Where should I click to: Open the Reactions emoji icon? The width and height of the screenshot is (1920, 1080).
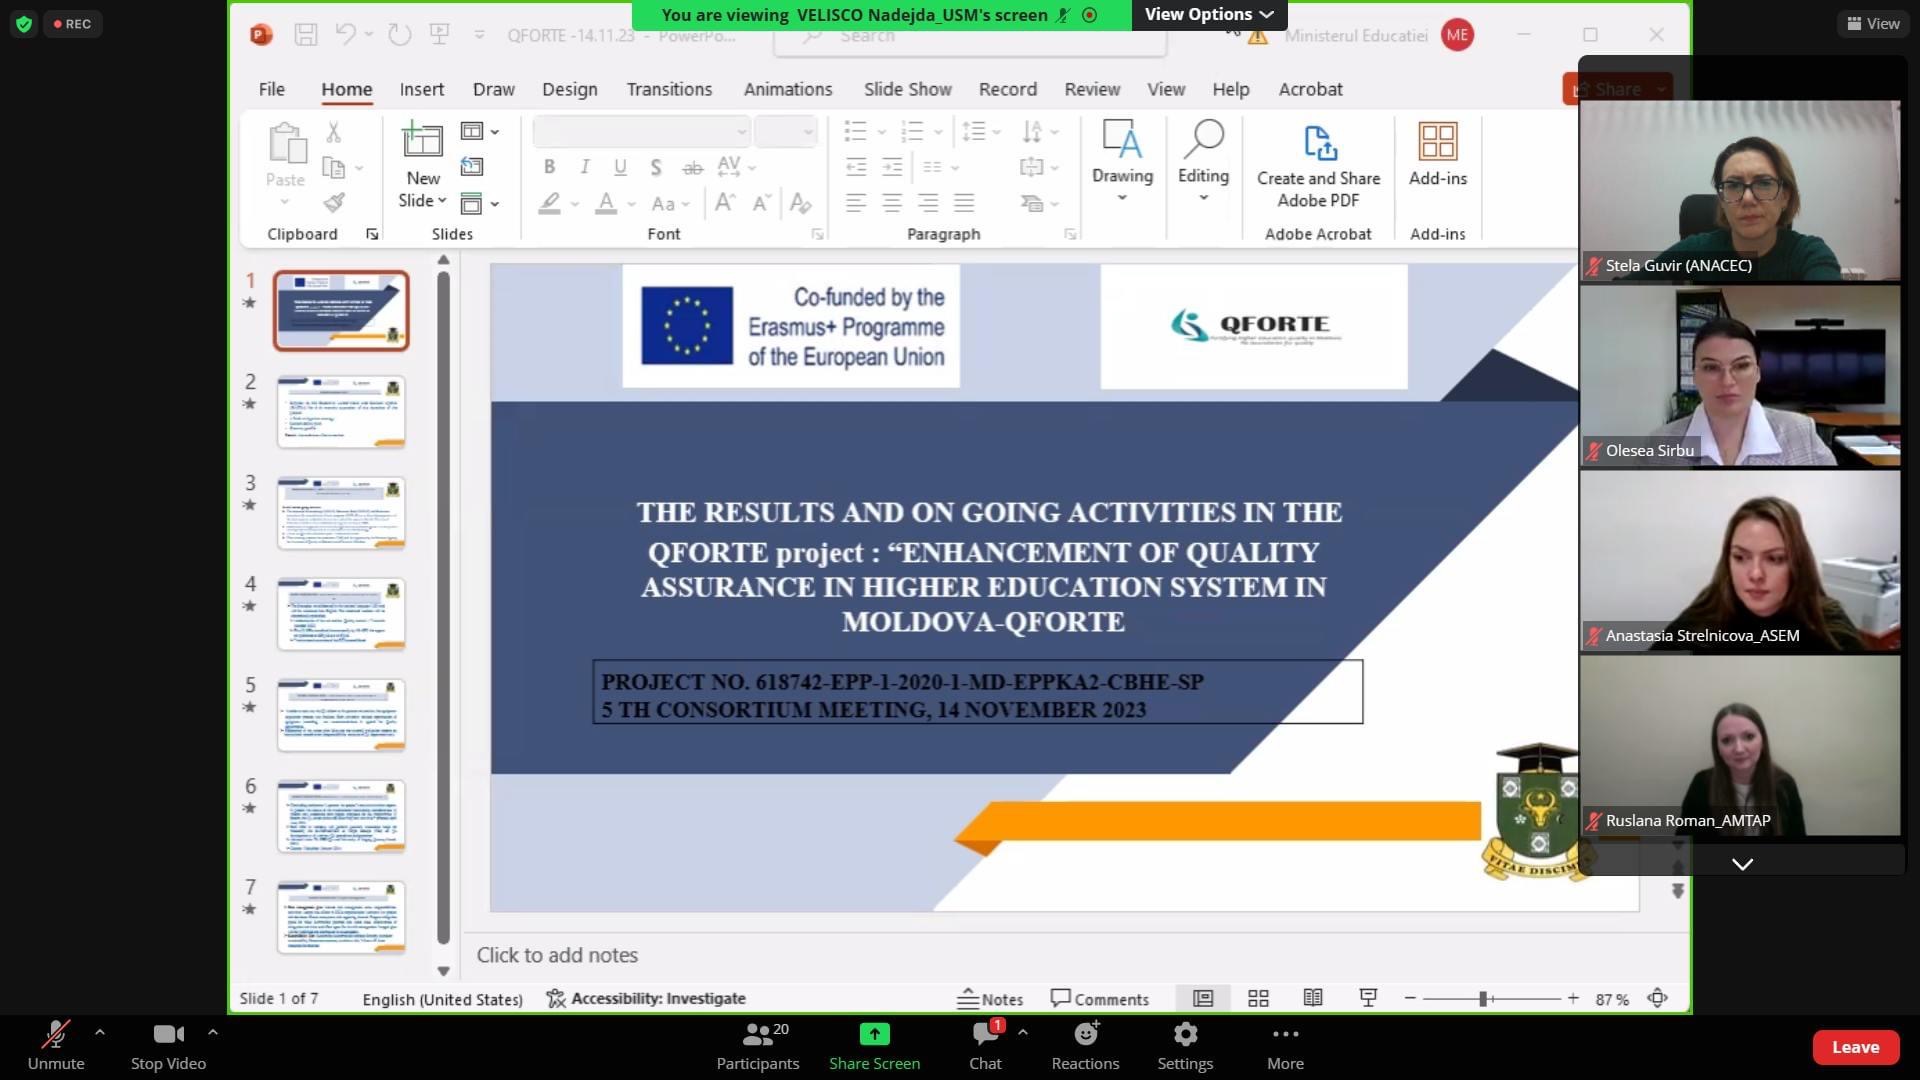1085,1034
